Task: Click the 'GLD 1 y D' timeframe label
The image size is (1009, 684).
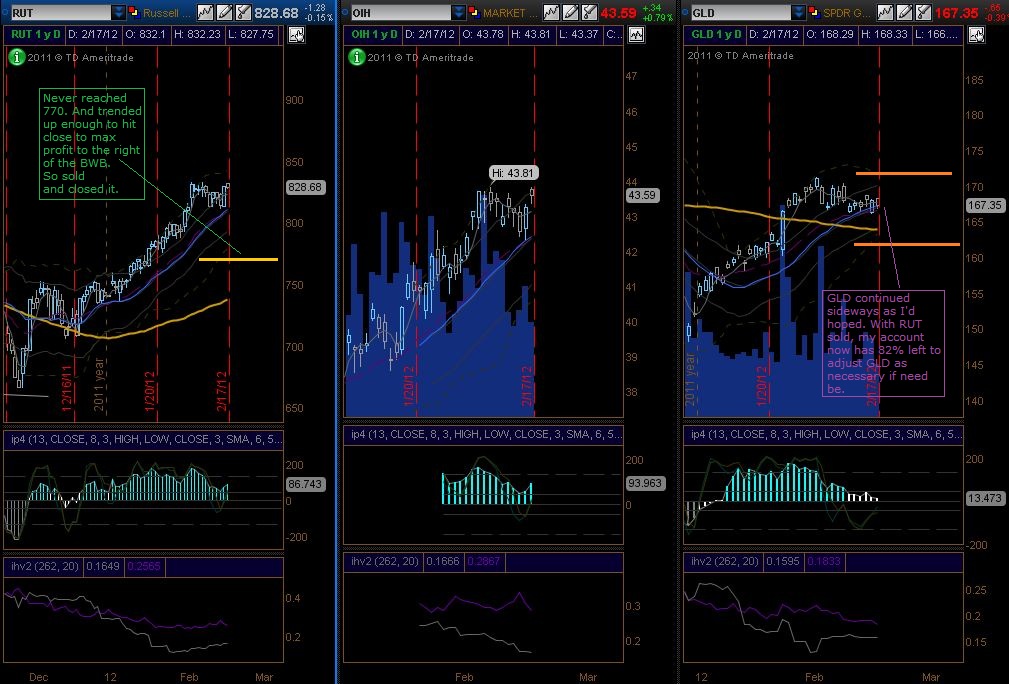Action: click(716, 34)
